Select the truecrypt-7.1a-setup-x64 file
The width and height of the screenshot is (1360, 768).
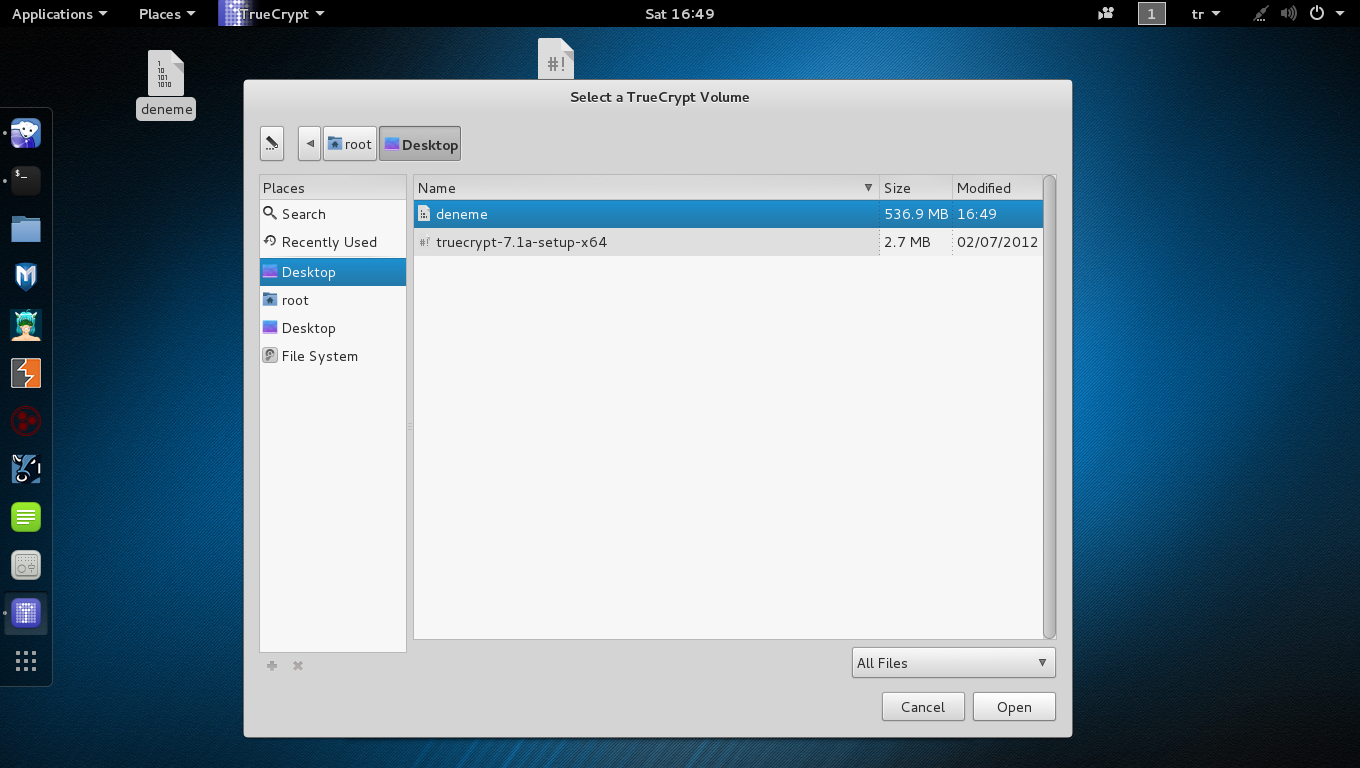[x=521, y=242]
